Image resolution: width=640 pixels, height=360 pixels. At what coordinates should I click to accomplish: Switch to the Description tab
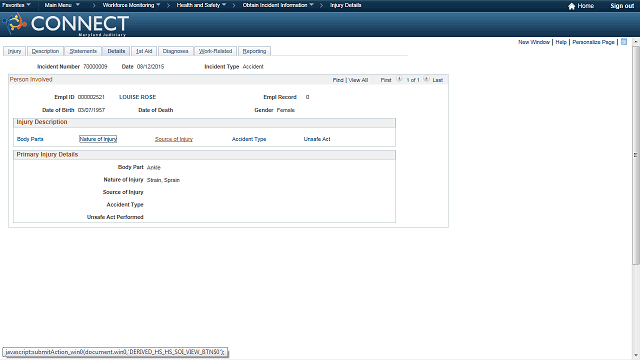[45, 51]
